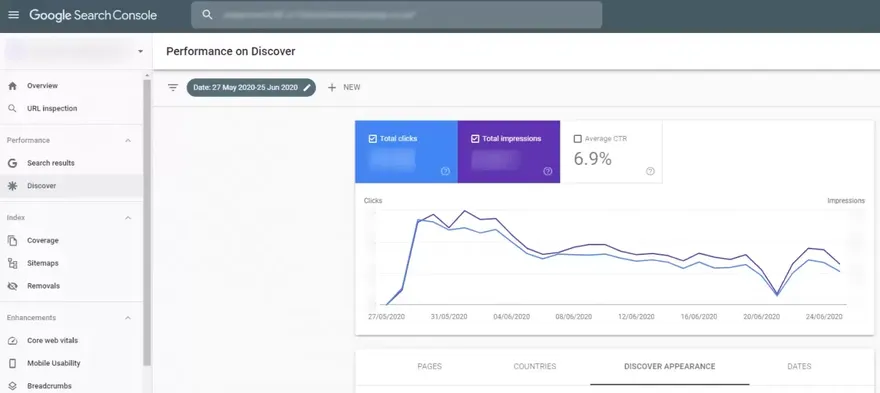The image size is (880, 393).
Task: Toggle the Total clicks checkbox
Action: (x=373, y=139)
